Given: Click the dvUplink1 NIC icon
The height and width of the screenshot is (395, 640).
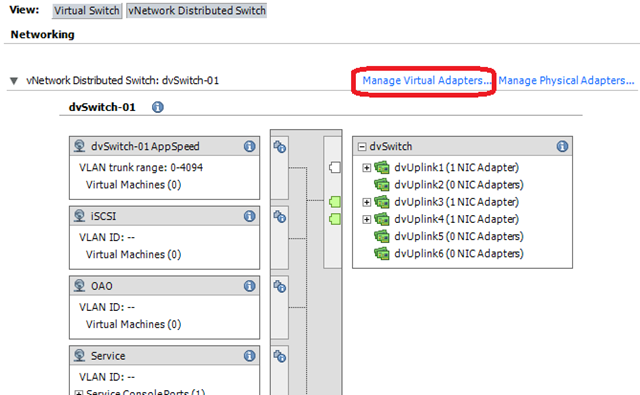Looking at the screenshot, I should click(x=382, y=168).
